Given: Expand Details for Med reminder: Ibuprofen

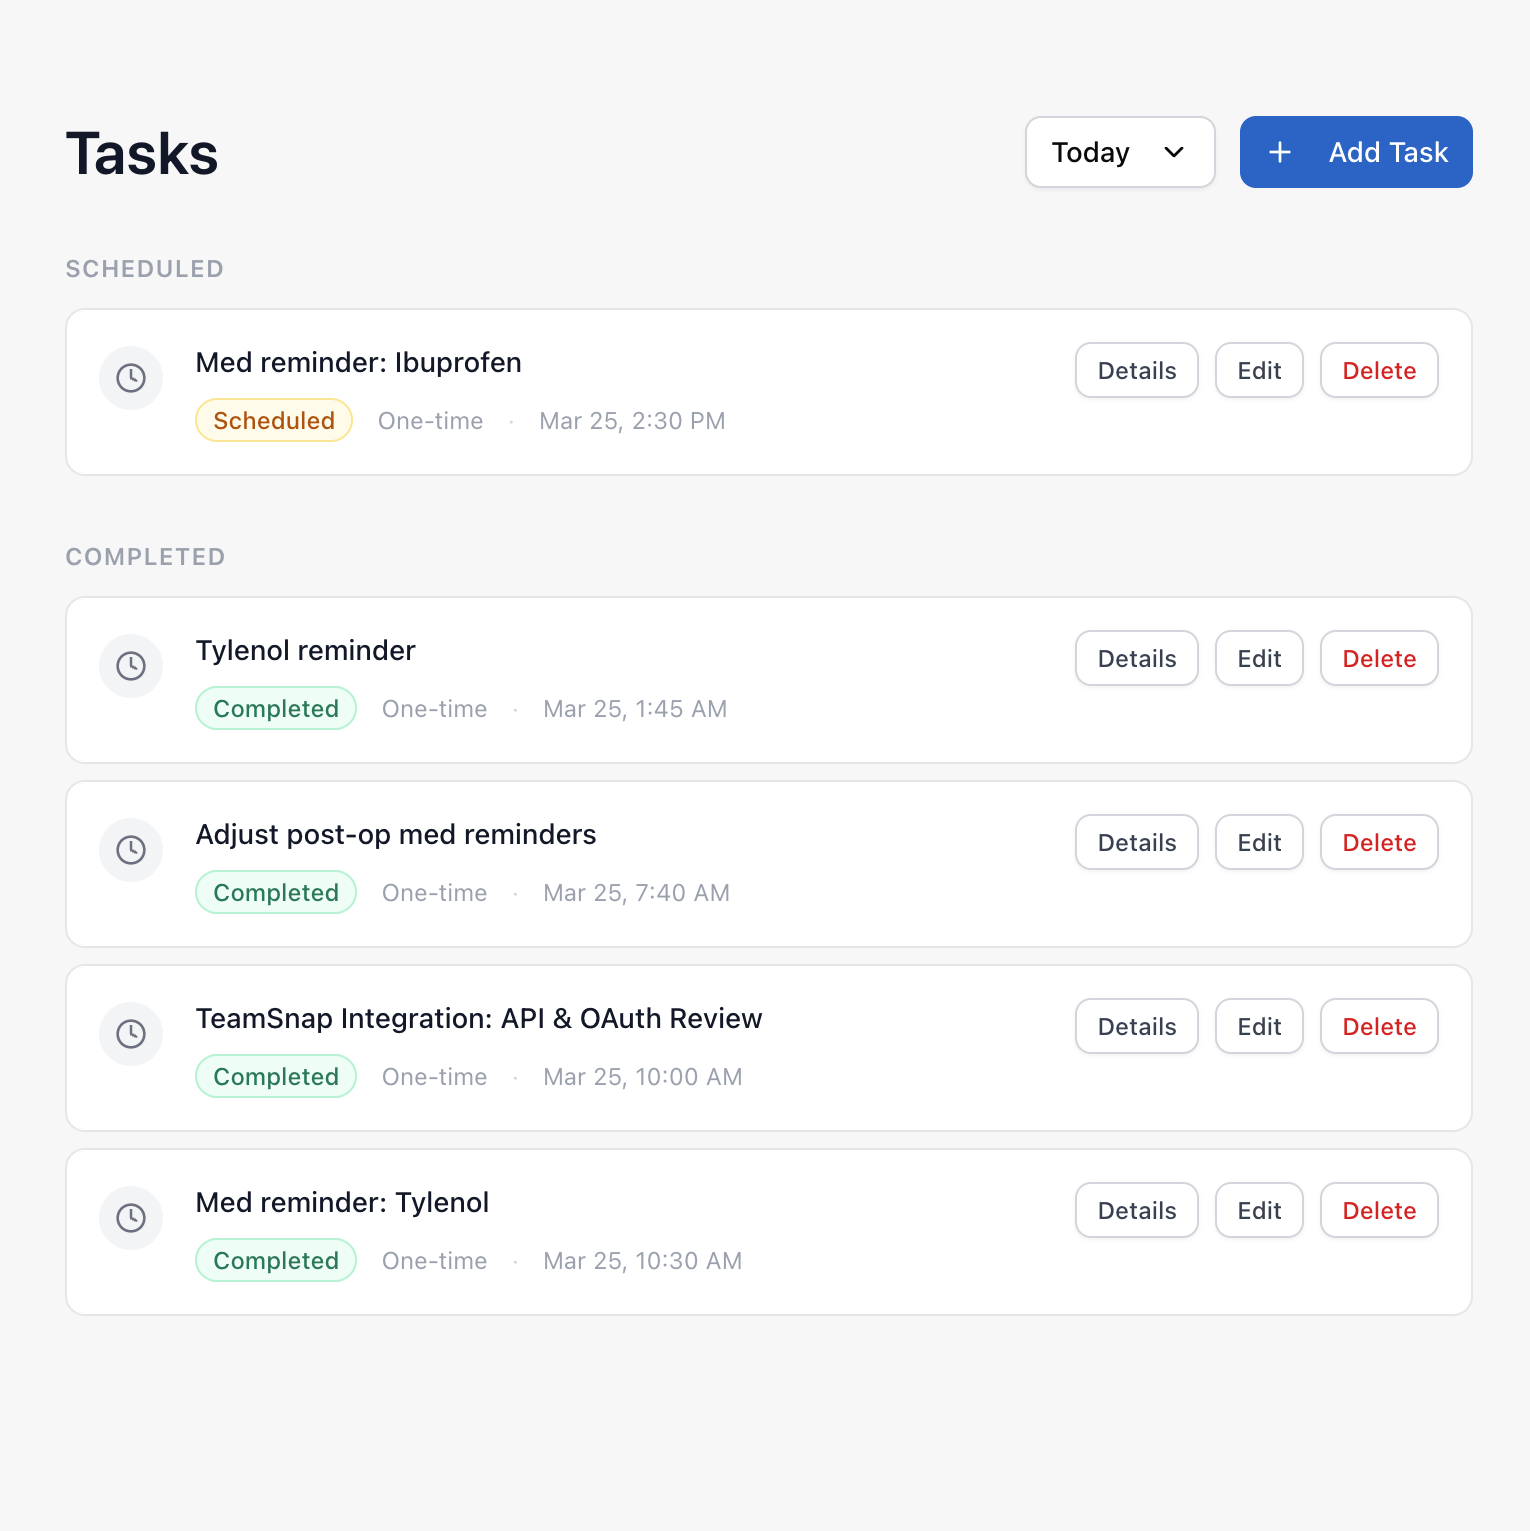Looking at the screenshot, I should (1136, 370).
